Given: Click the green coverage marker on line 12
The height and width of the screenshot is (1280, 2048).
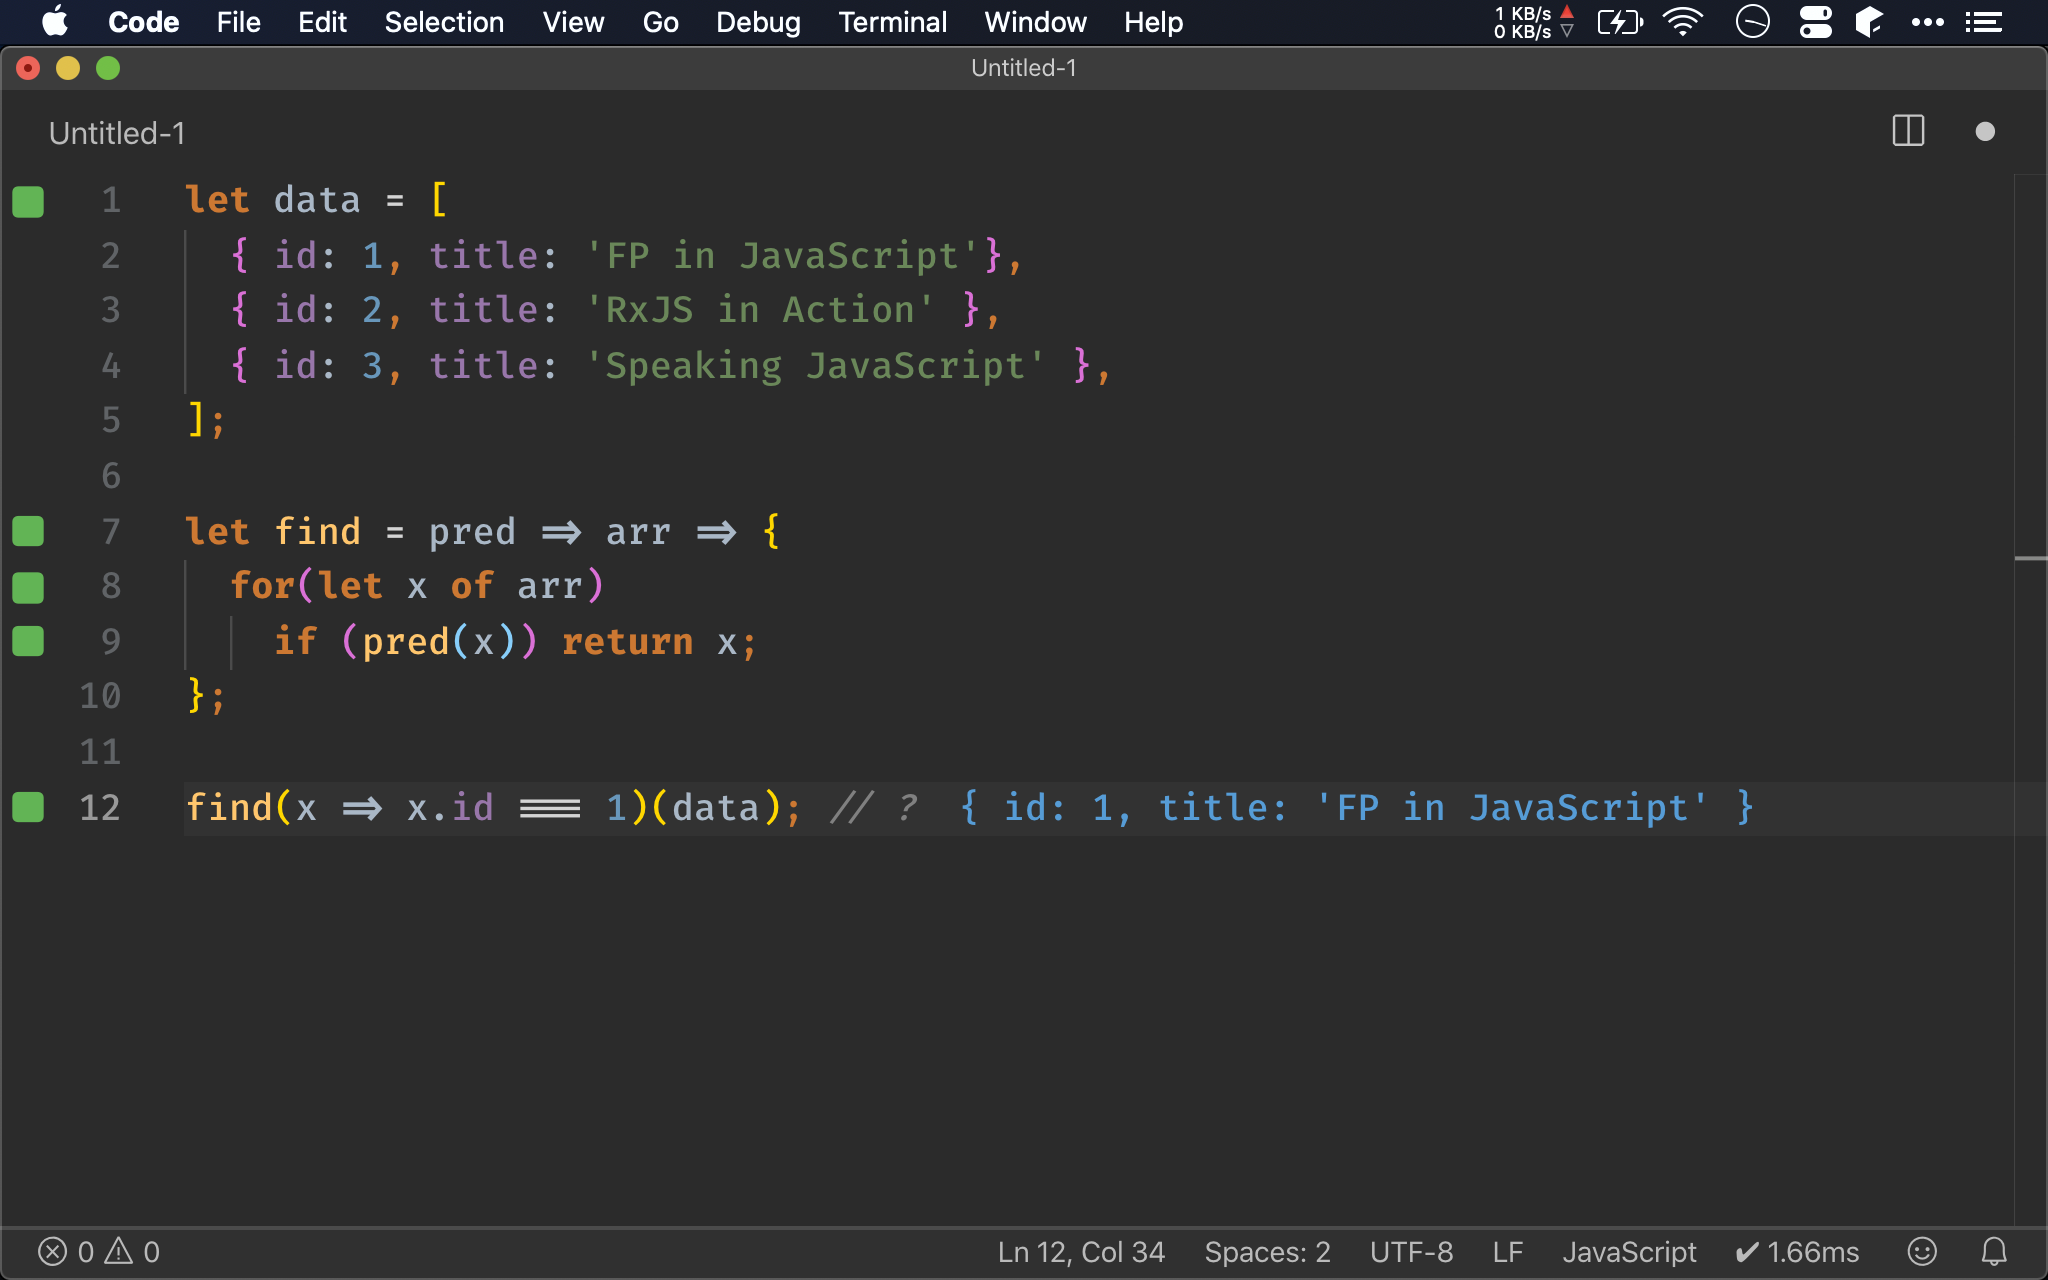Looking at the screenshot, I should pyautogui.click(x=28, y=807).
